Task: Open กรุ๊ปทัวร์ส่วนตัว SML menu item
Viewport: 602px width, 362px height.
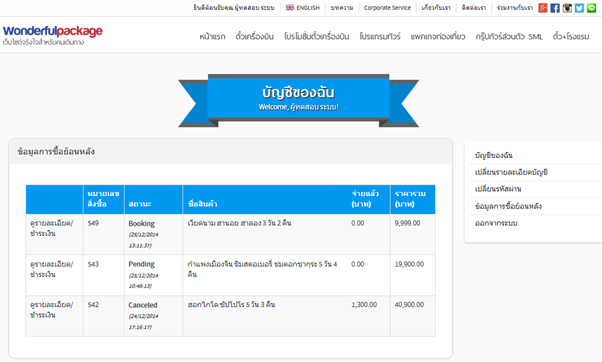Action: [509, 36]
